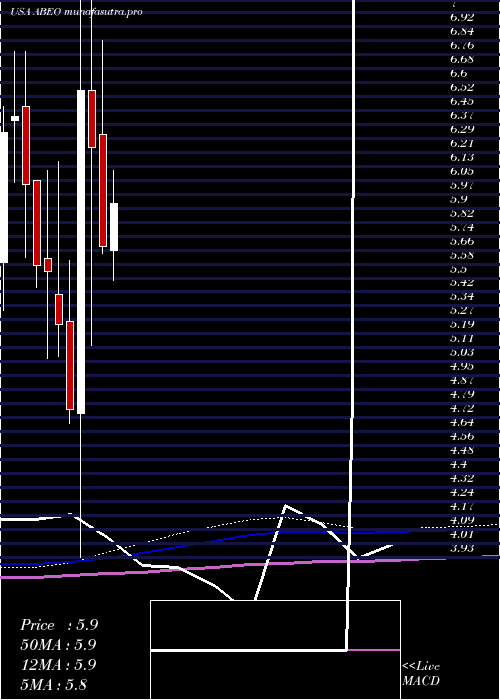Image resolution: width=500 pixels, height=700 pixels.
Task: Select the 4.32 price axis label
Action: coord(462,478)
